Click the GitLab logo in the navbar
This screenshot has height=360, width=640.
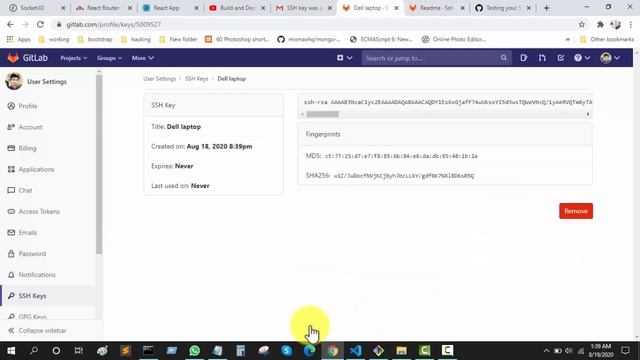27,58
